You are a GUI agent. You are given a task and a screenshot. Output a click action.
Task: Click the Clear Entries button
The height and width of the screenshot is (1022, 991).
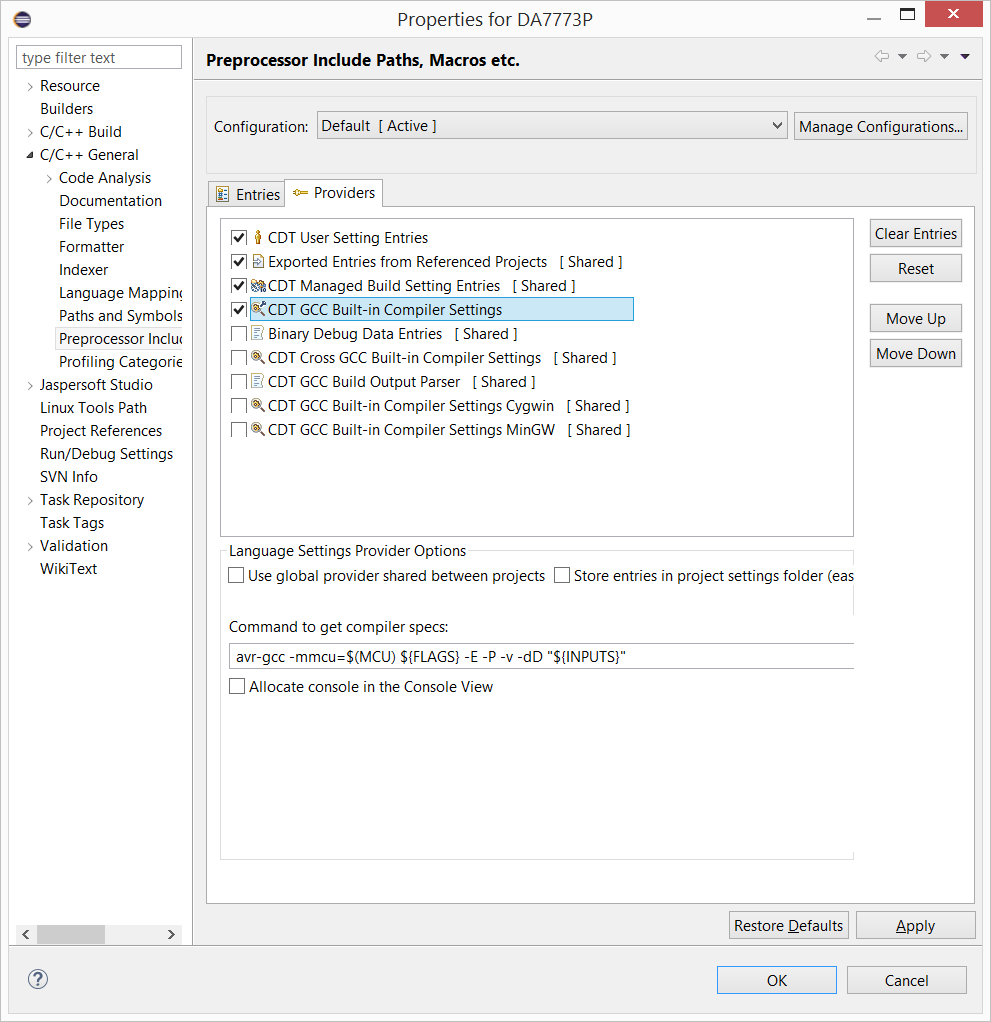pos(915,233)
